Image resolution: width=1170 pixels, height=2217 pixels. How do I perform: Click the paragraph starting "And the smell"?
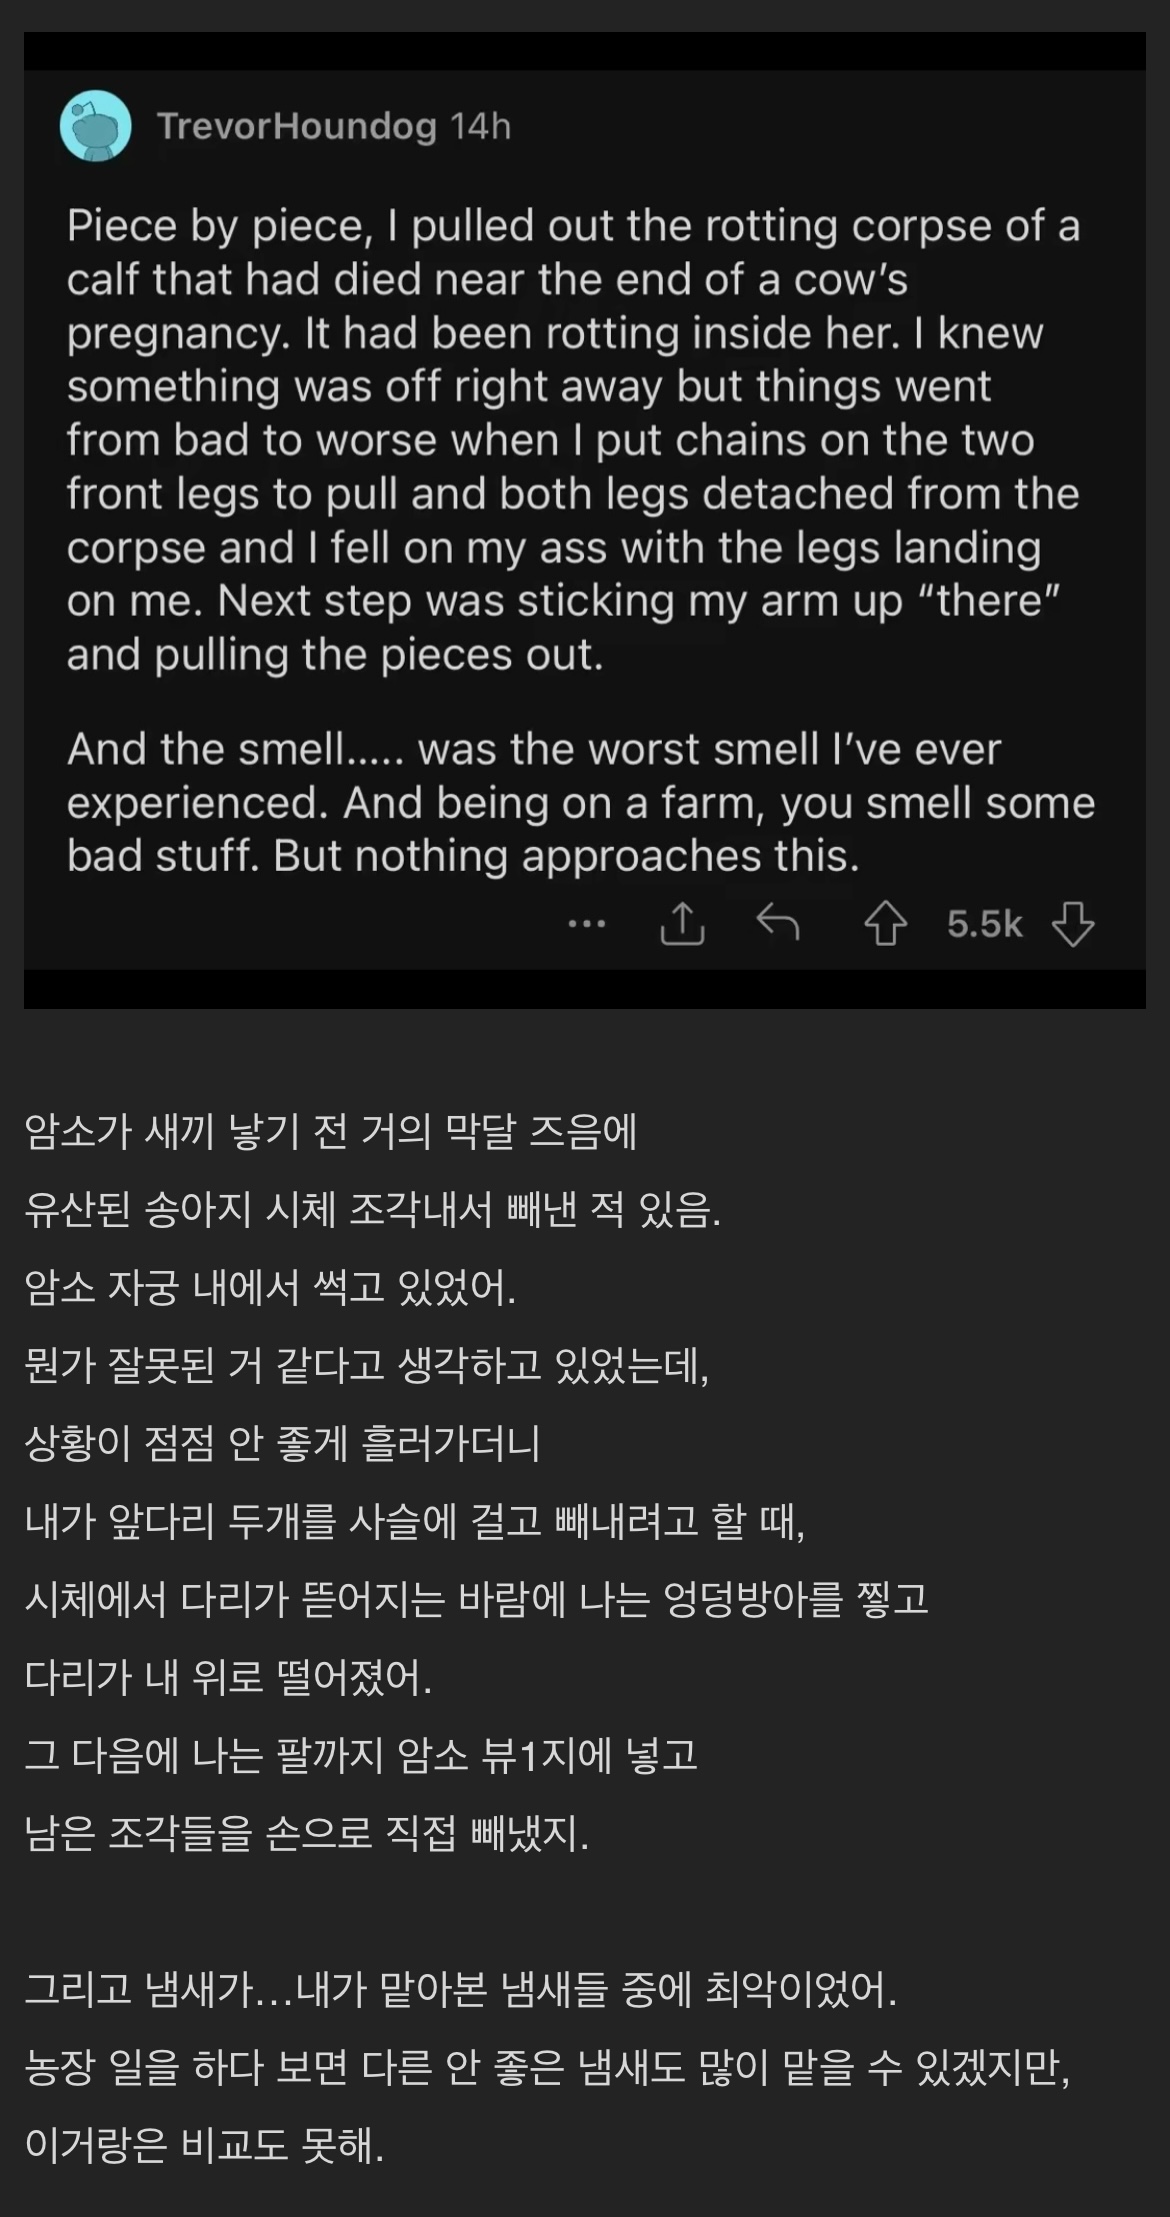point(580,803)
